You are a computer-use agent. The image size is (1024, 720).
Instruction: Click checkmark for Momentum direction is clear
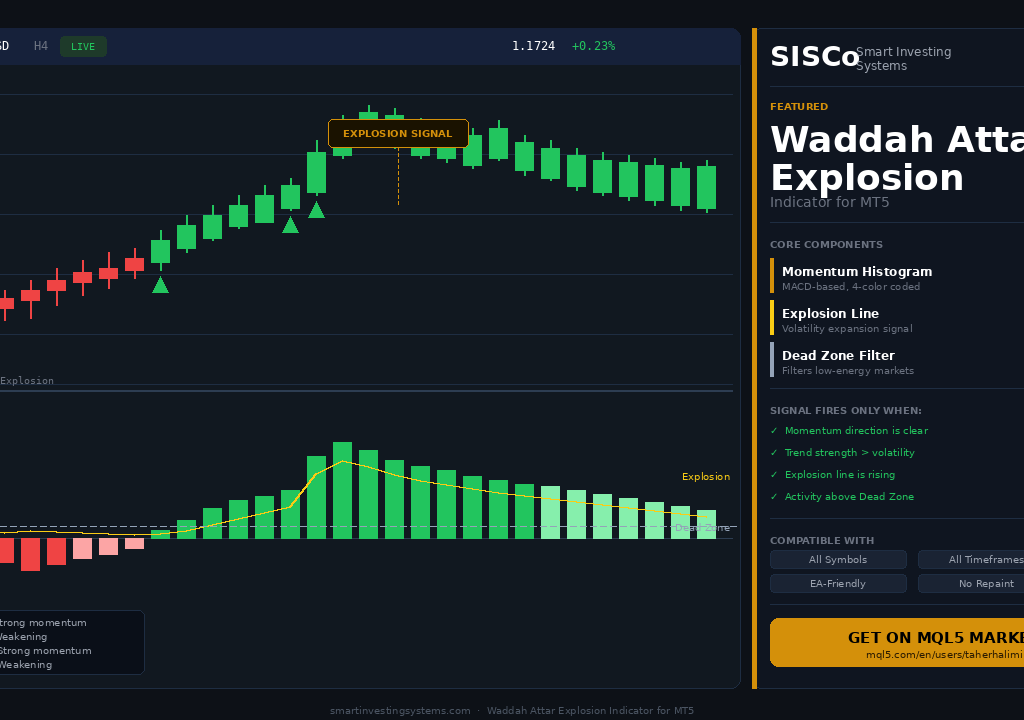pos(774,431)
